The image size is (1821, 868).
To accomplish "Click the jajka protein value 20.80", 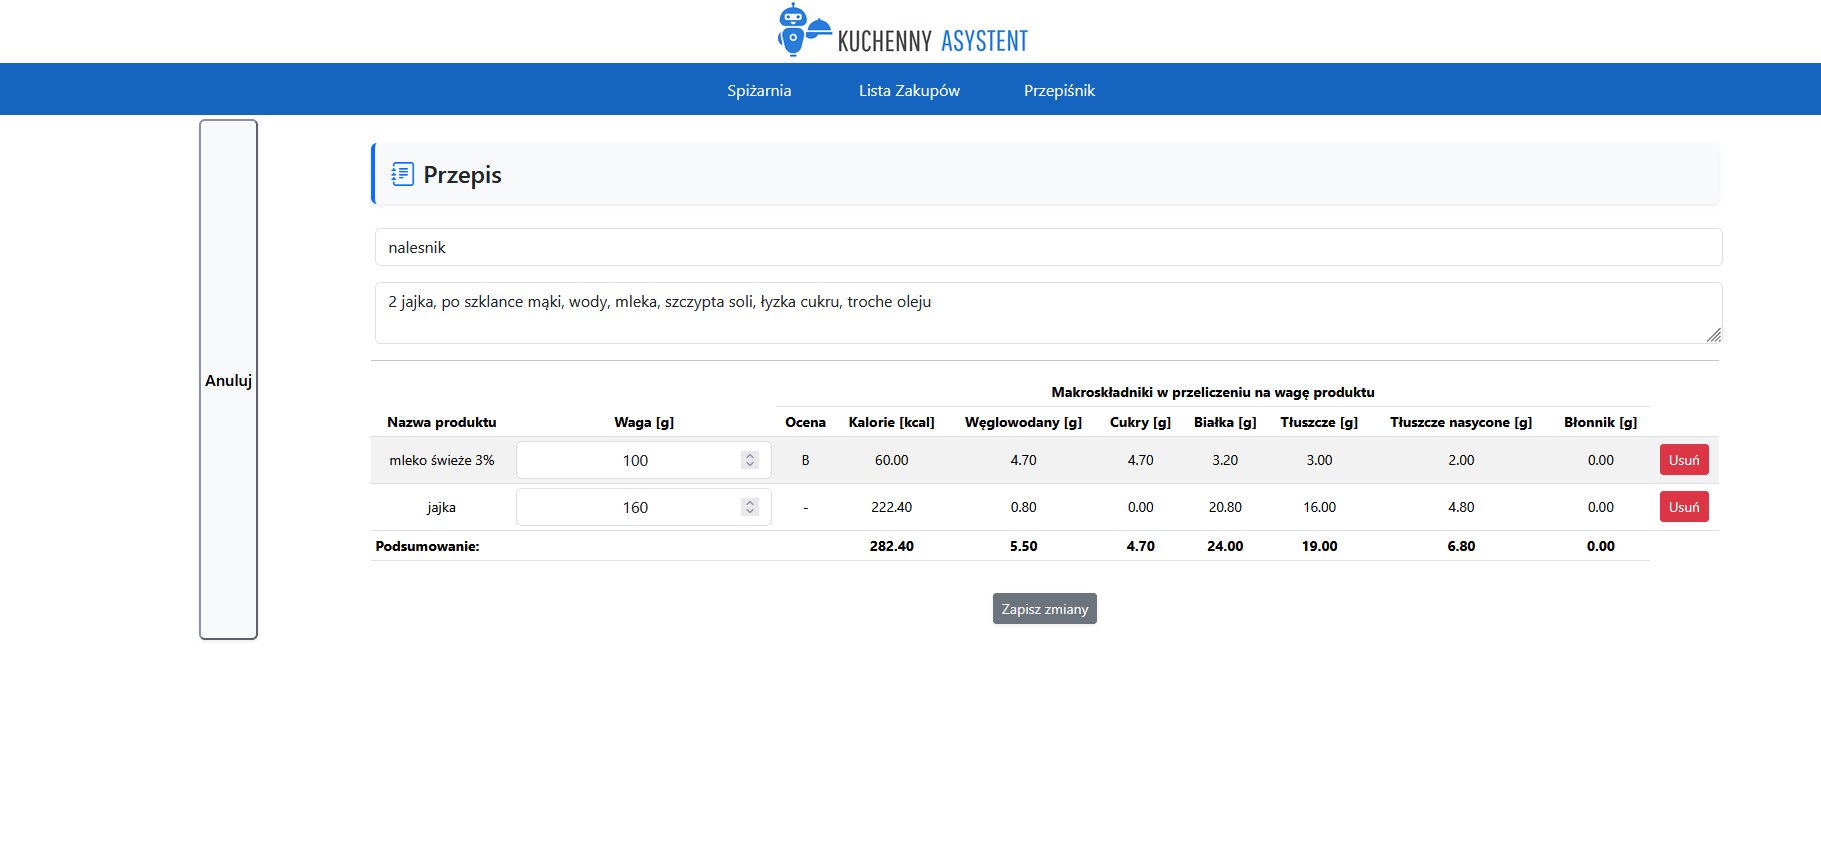I will [1225, 507].
